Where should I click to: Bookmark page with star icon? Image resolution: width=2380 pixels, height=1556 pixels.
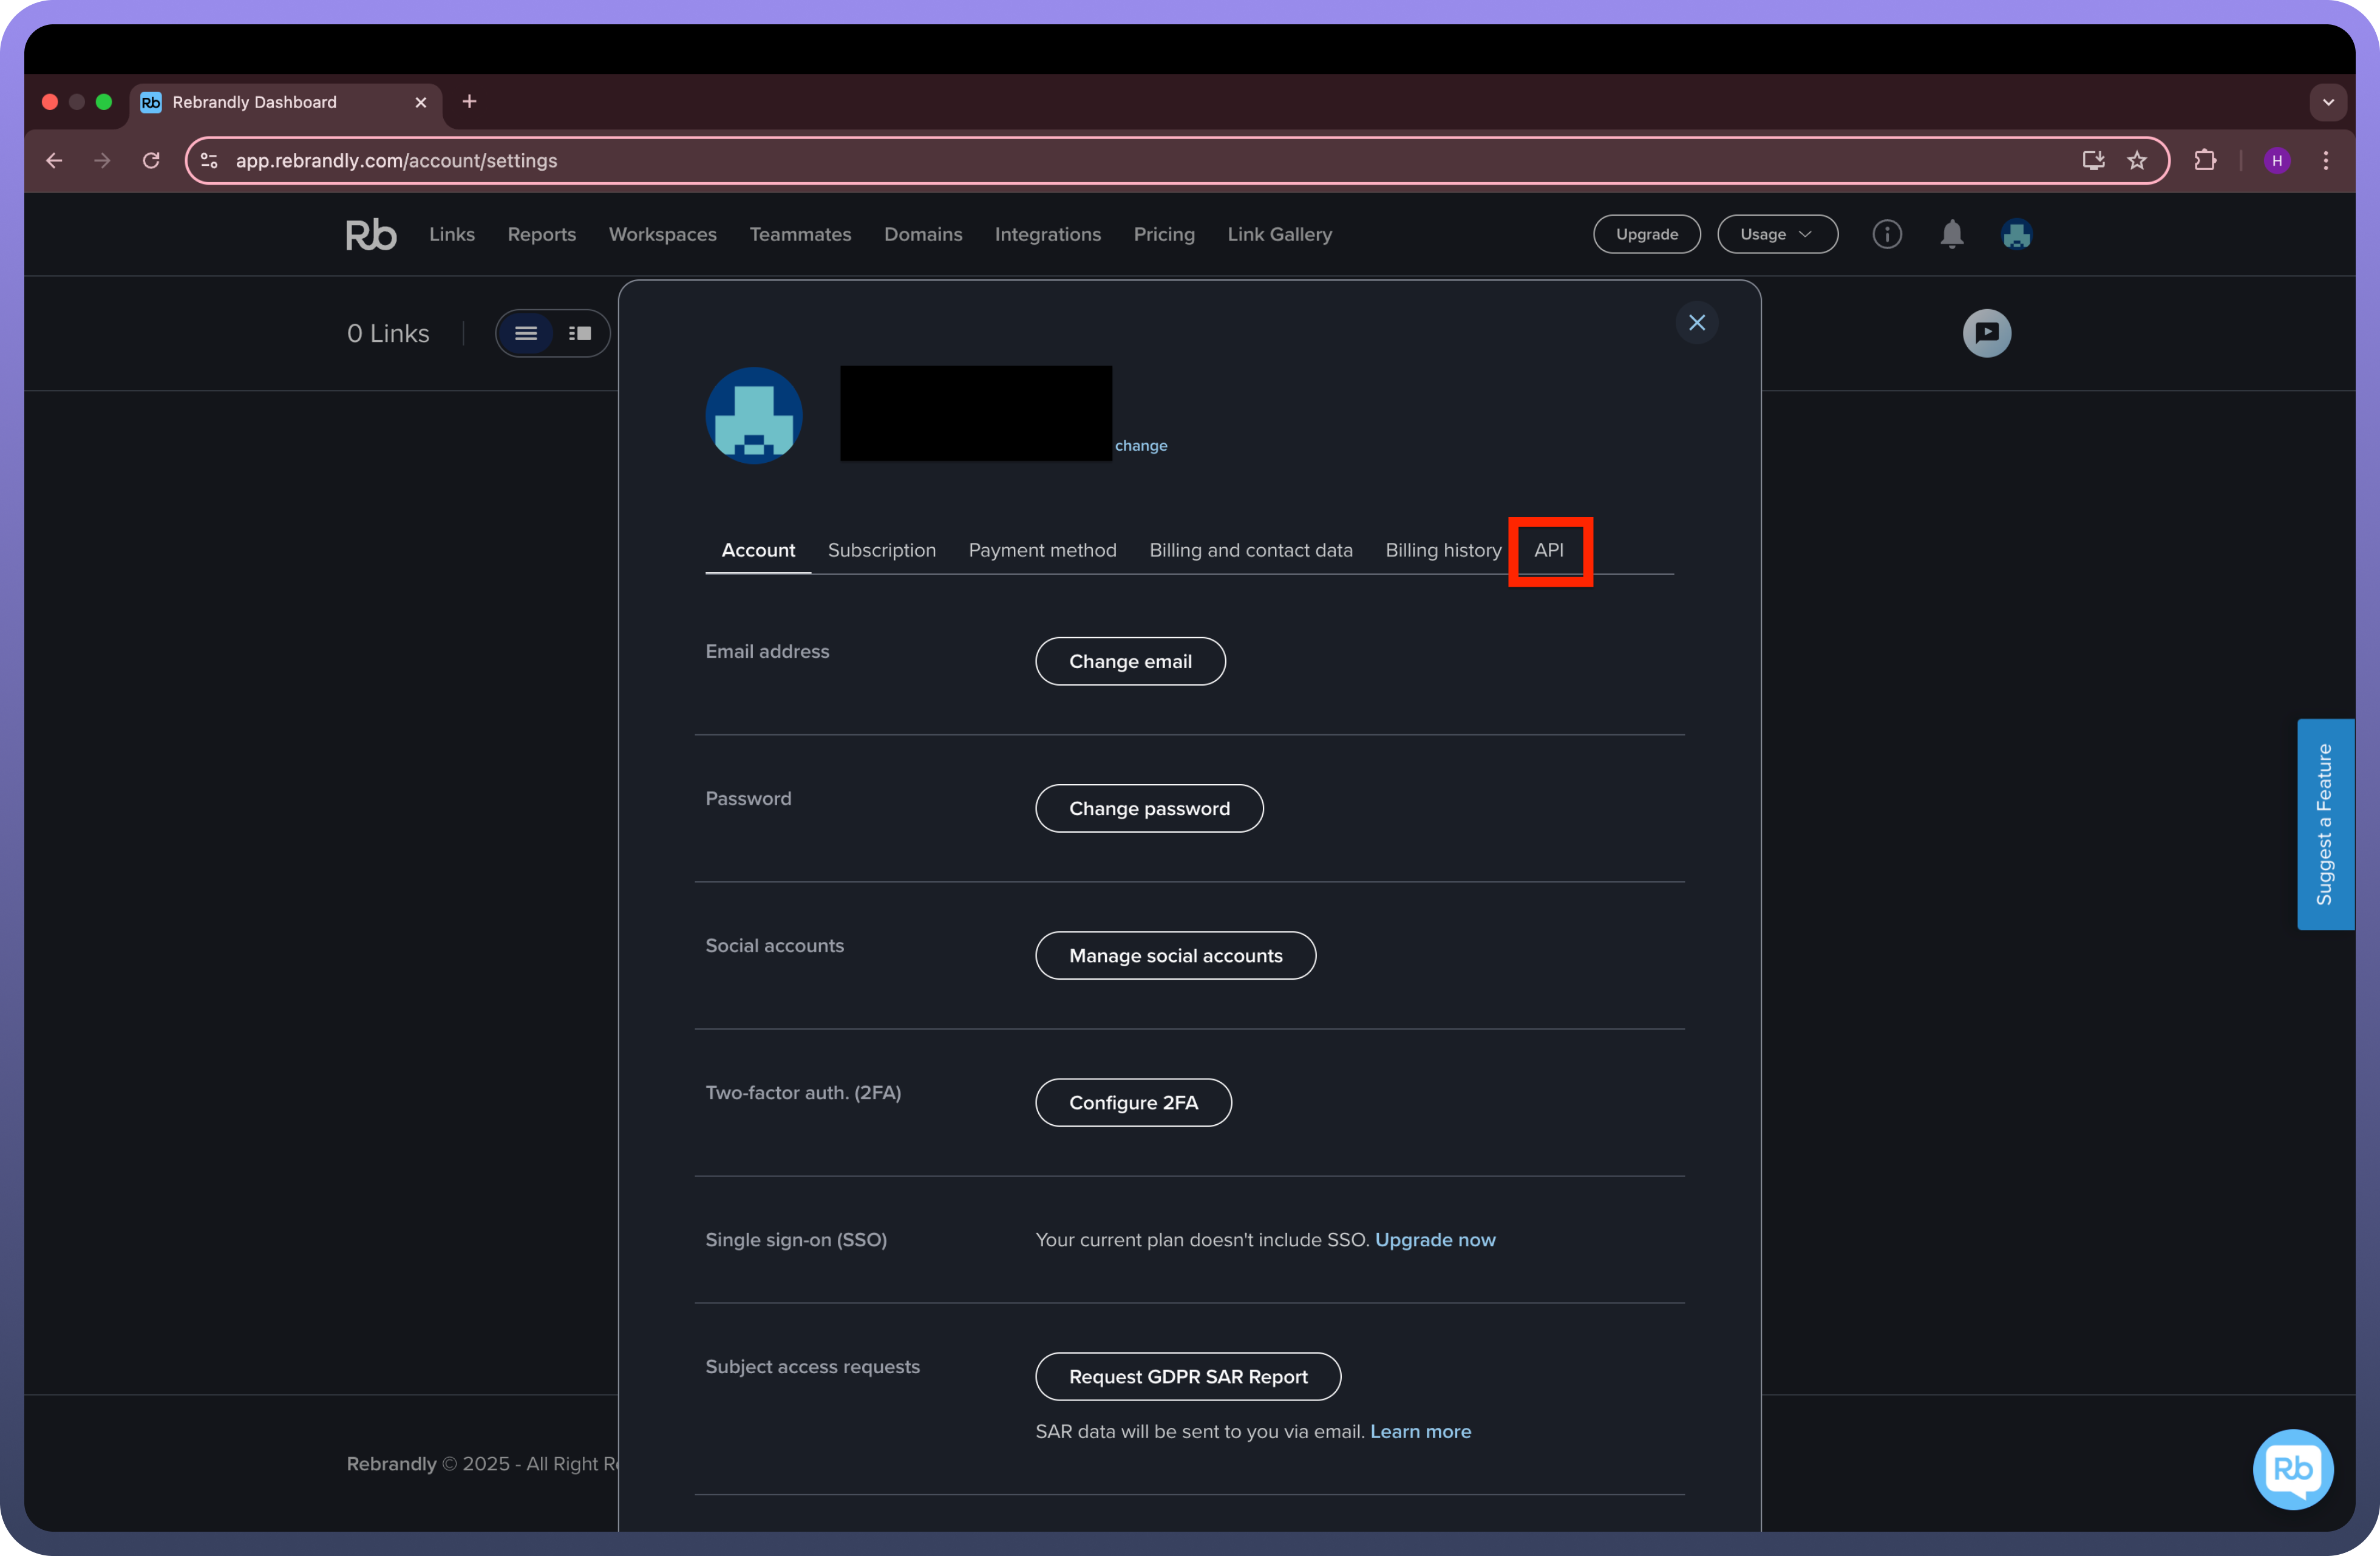[x=2137, y=160]
